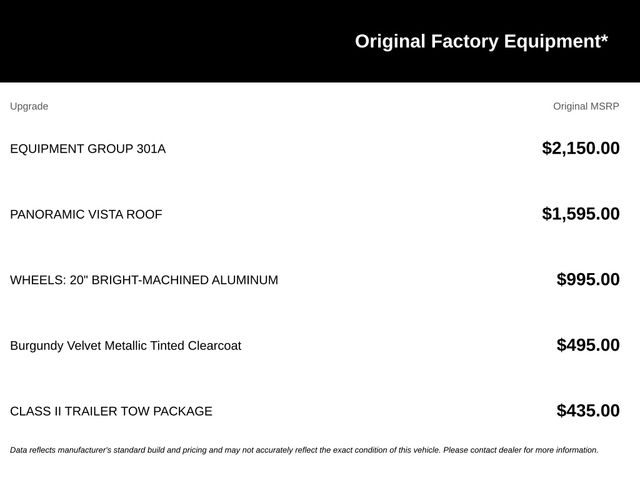Click the asterisk after Equipment title
This screenshot has height=480, width=640.
(x=604, y=38)
